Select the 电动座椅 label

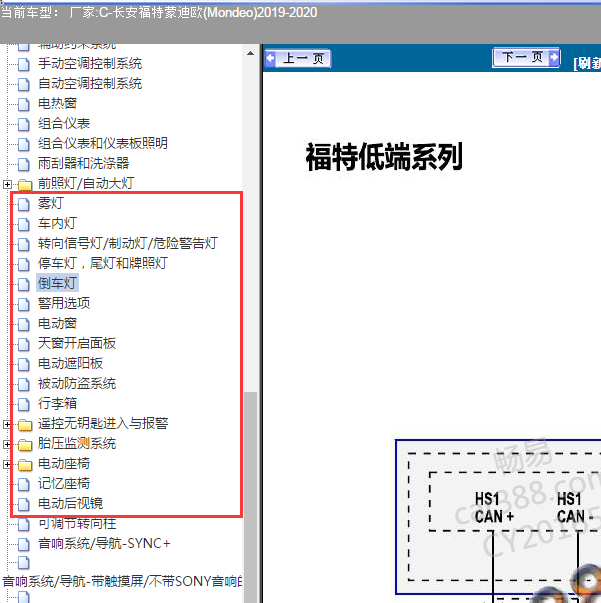[x=64, y=463]
